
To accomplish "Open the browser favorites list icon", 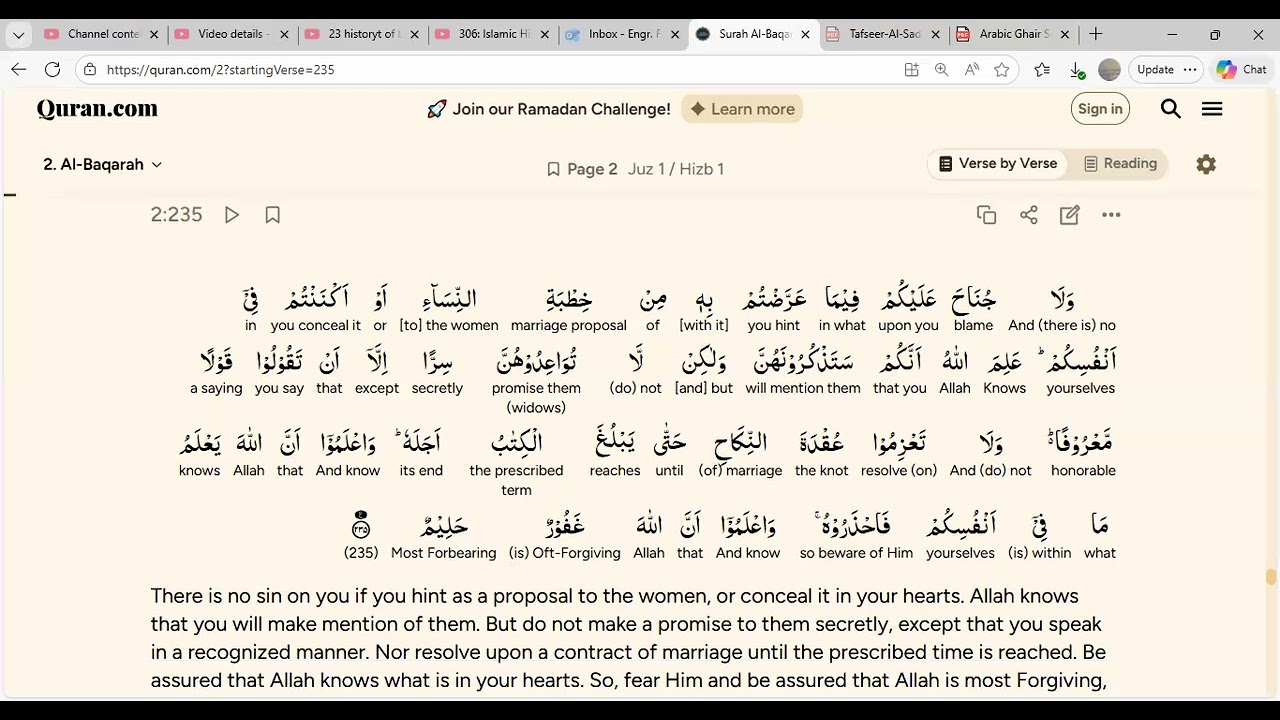I will point(1042,70).
